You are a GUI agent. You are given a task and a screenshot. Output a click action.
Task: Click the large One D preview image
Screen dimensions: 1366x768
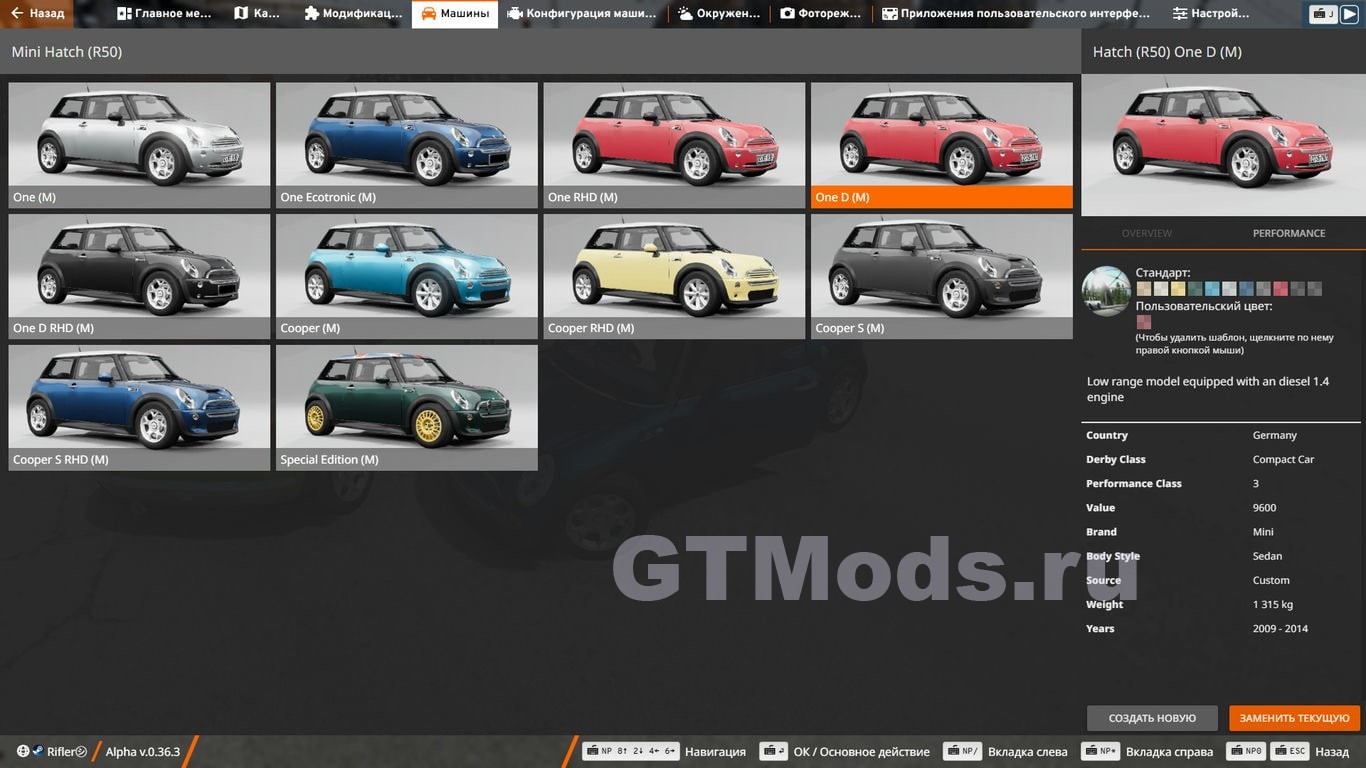pos(1224,145)
